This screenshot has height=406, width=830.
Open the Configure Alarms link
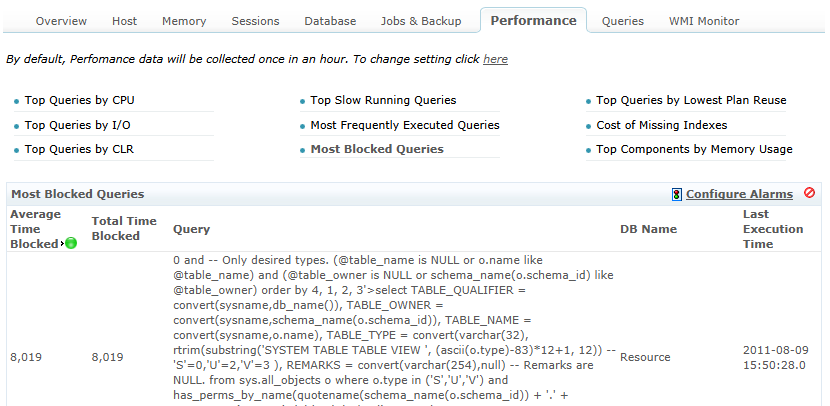pos(739,194)
